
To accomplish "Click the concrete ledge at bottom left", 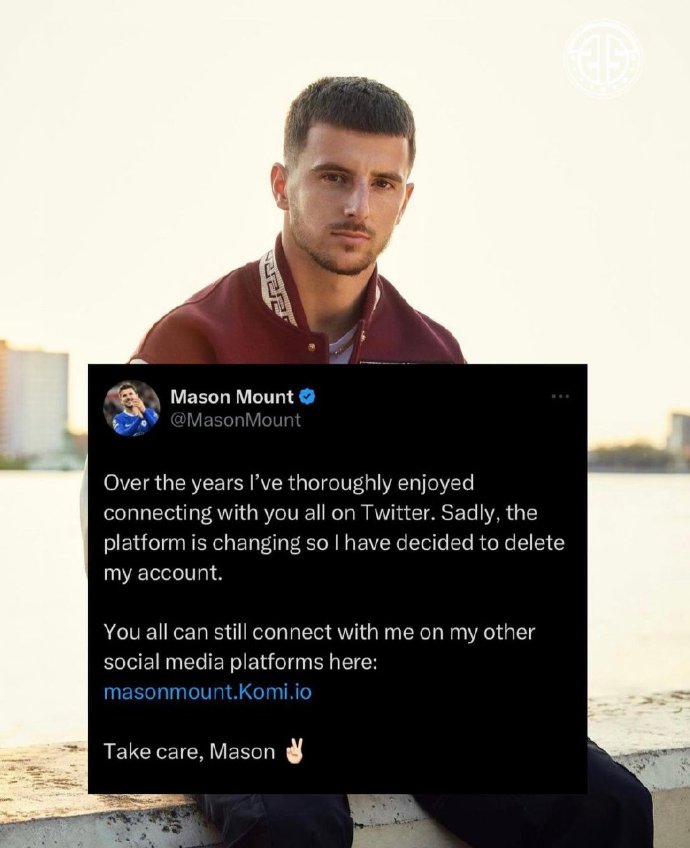I will coord(42,790).
